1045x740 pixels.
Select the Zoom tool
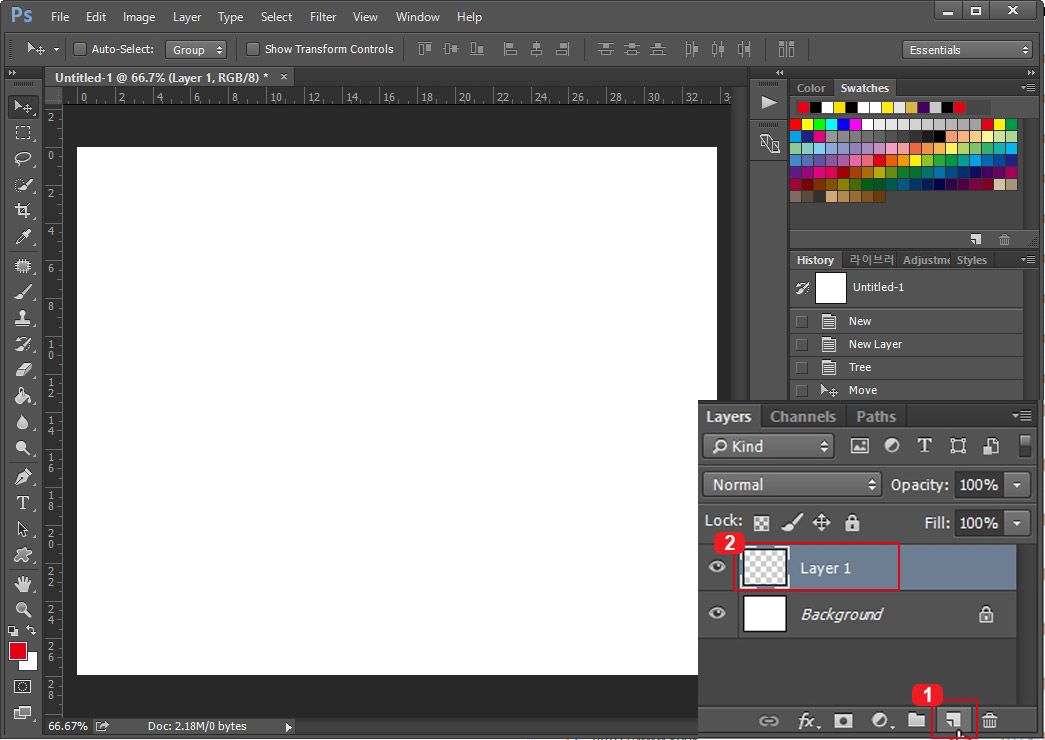pyautogui.click(x=23, y=609)
